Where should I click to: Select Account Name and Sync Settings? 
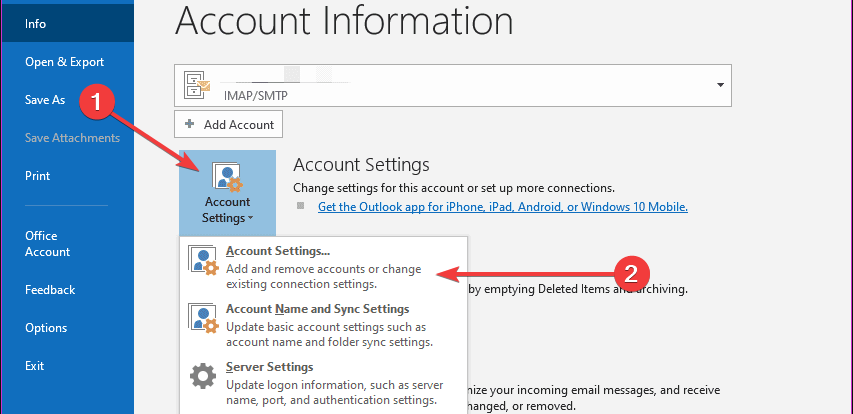(323, 325)
